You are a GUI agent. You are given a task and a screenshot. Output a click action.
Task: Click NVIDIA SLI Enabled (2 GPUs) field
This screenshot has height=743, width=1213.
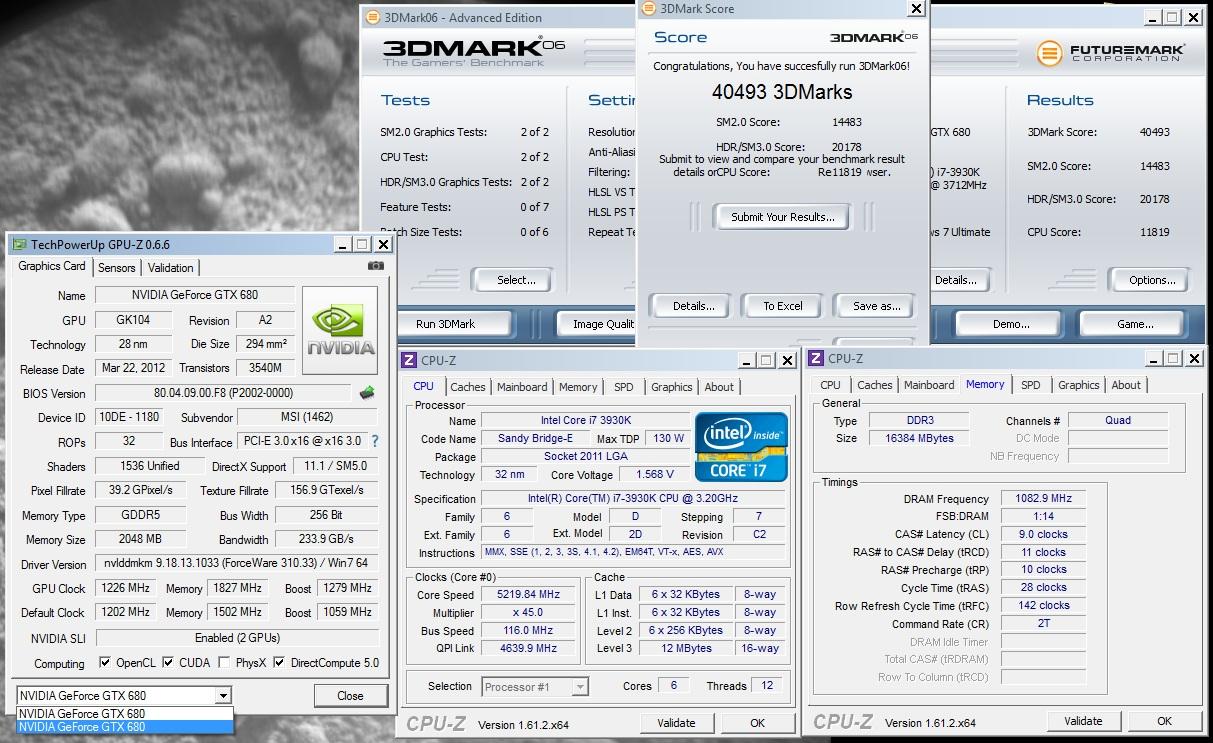point(237,638)
